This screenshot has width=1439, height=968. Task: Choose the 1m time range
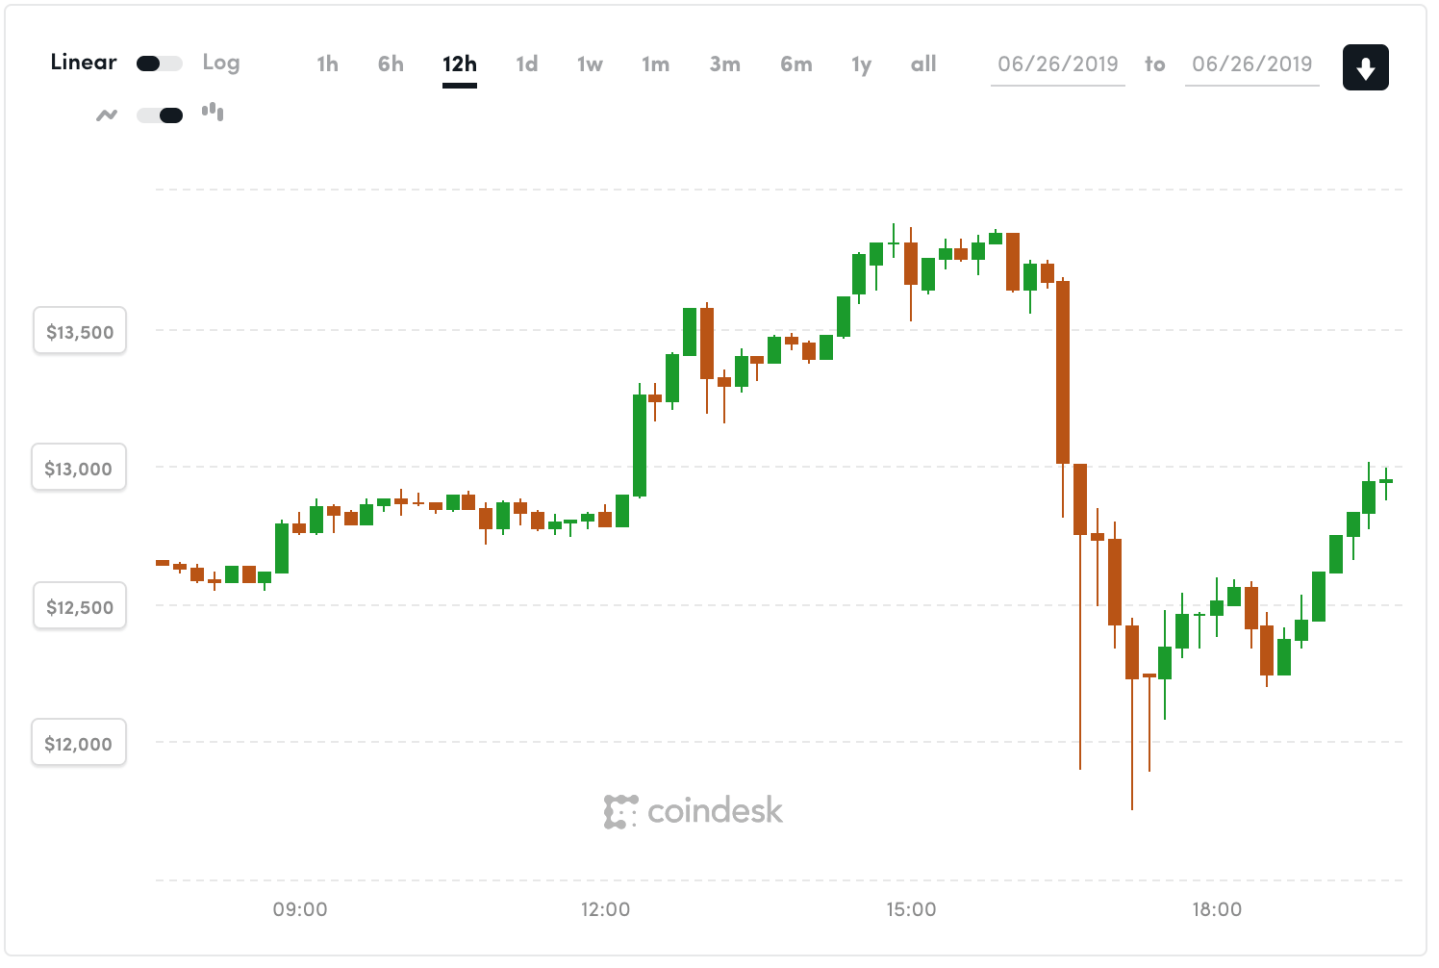coord(655,65)
